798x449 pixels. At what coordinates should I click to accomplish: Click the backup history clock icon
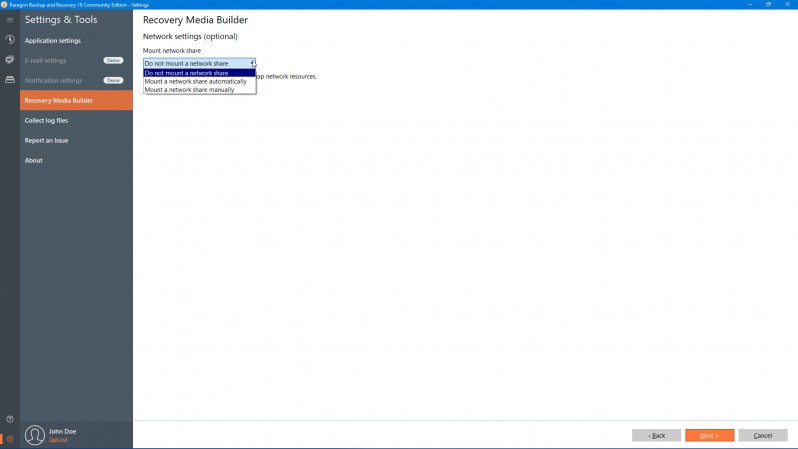[10, 40]
